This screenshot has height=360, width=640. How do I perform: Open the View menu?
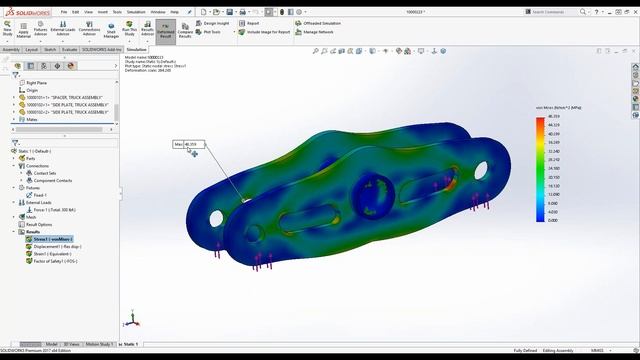tap(88, 12)
